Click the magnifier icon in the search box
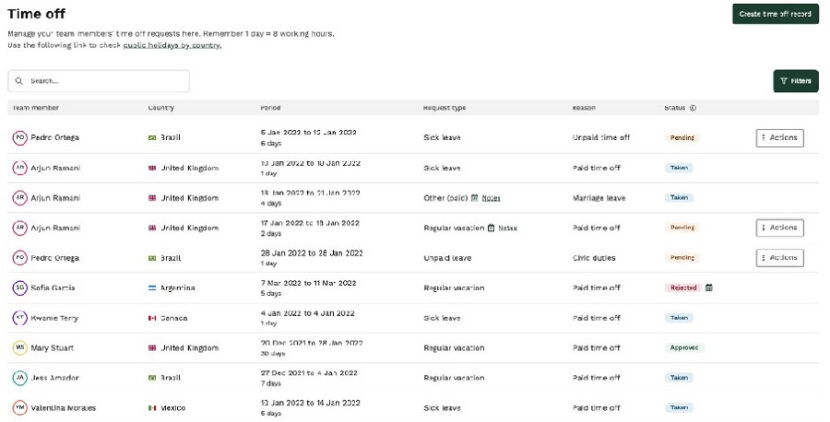 tap(20, 81)
